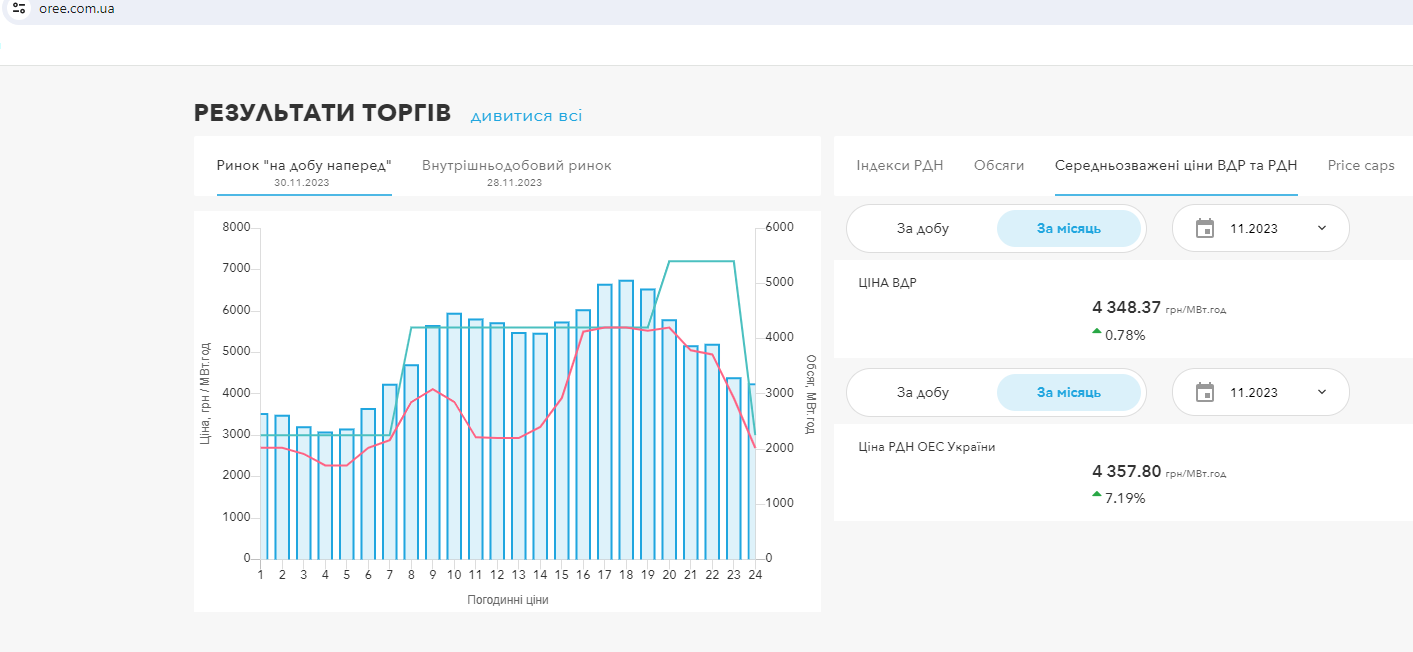Image resolution: width=1413 pixels, height=652 pixels.
Task: Select Середньозважені ціни ВДР та РДН tab
Action: click(x=1176, y=165)
